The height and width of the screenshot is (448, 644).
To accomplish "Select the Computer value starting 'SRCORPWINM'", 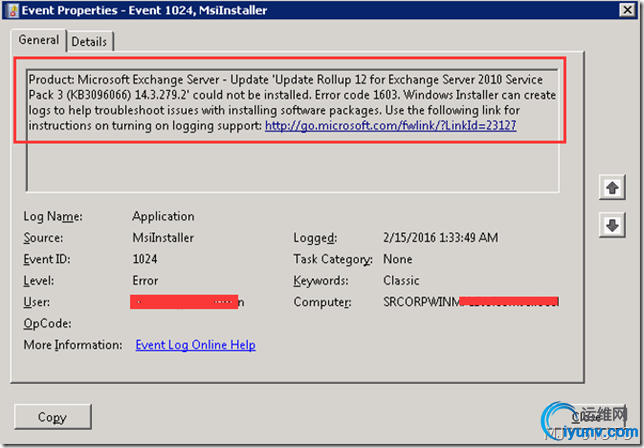I will tap(471, 302).
